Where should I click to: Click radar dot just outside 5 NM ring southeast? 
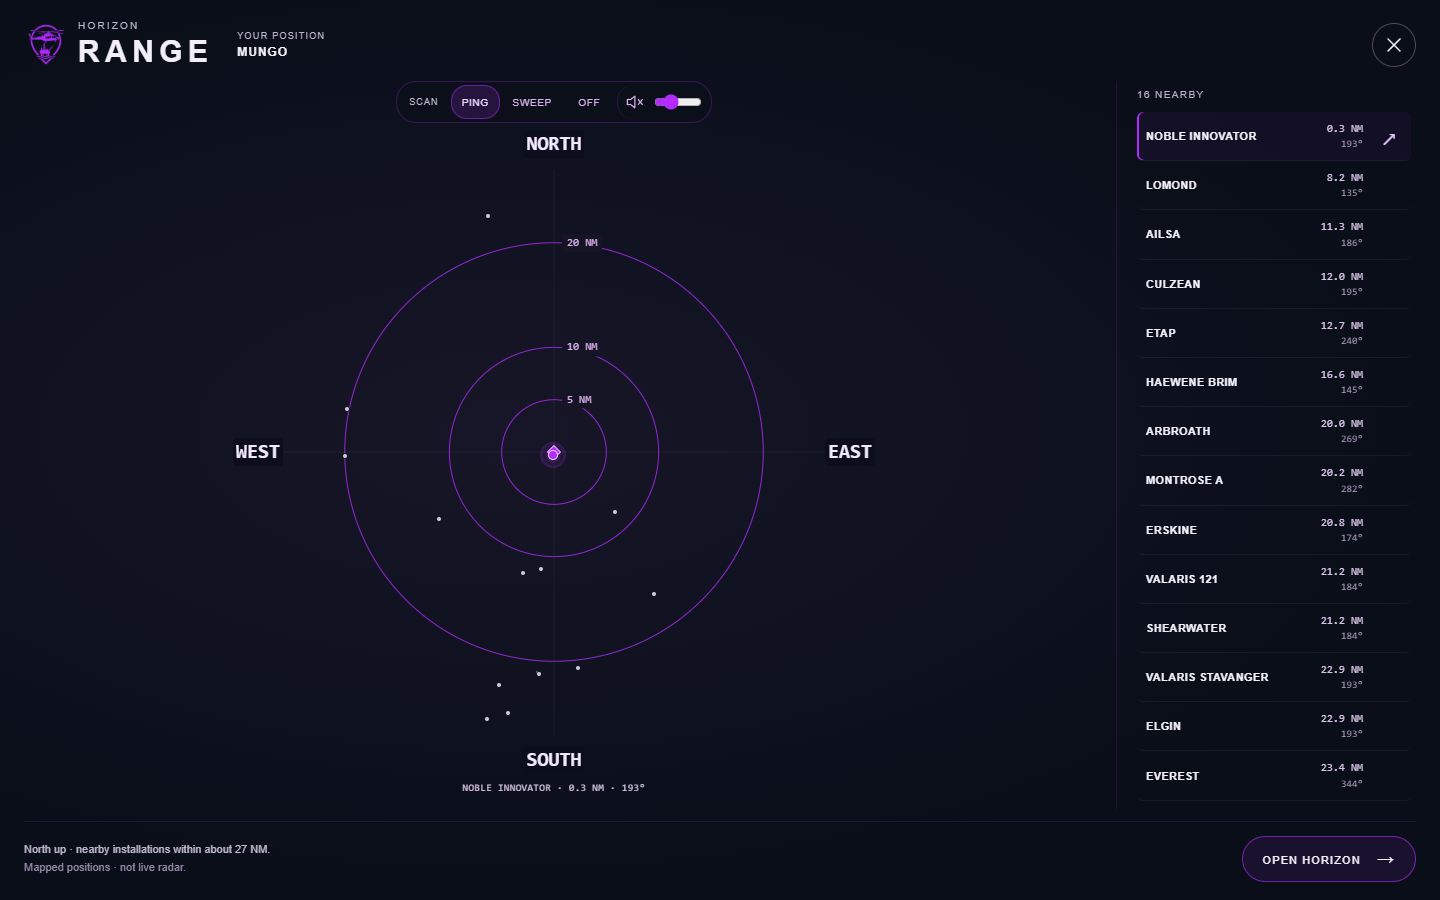pos(615,512)
